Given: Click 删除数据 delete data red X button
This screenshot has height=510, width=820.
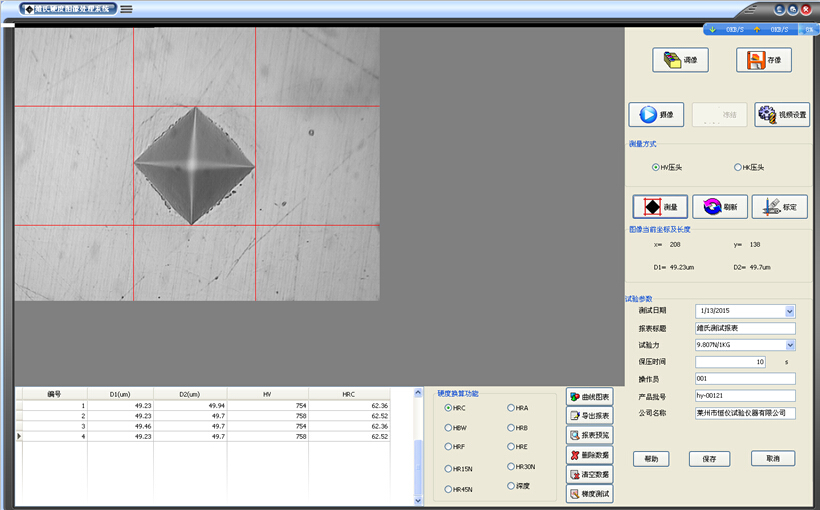Looking at the screenshot, I should [589, 455].
